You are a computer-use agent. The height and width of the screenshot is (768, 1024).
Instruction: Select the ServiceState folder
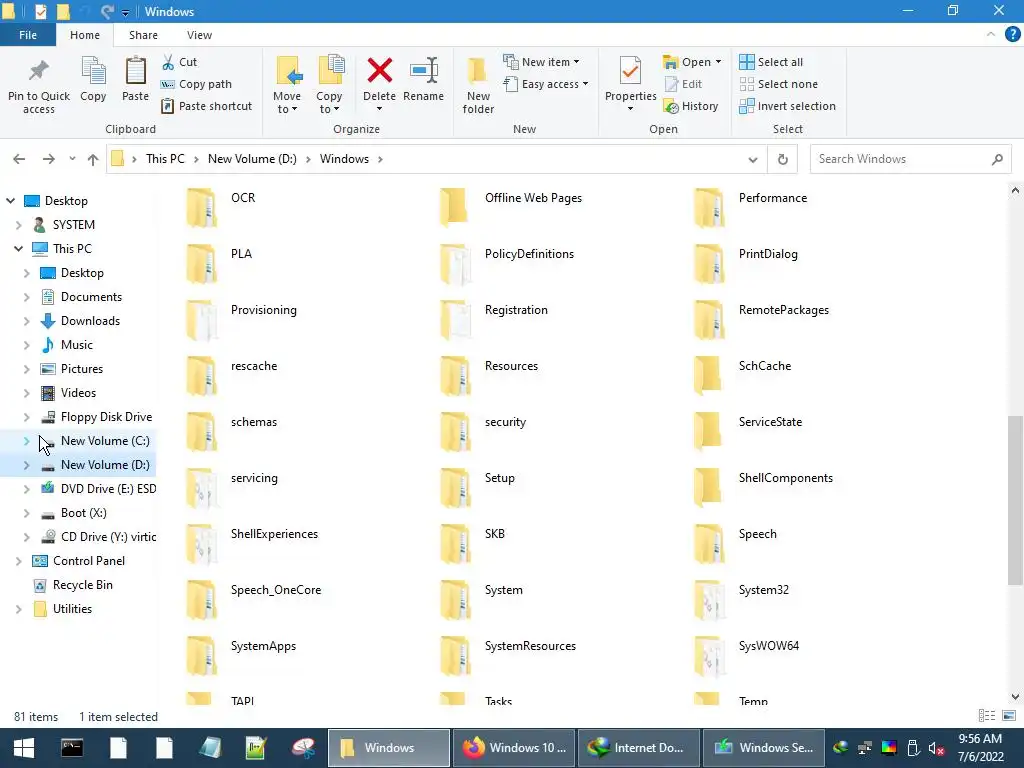click(x=748, y=432)
